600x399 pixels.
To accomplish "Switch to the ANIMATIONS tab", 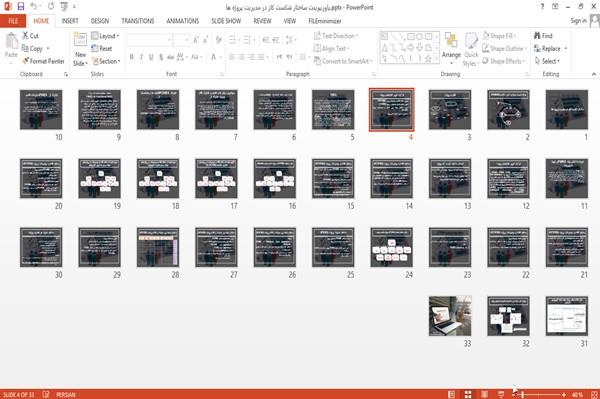I will (183, 21).
